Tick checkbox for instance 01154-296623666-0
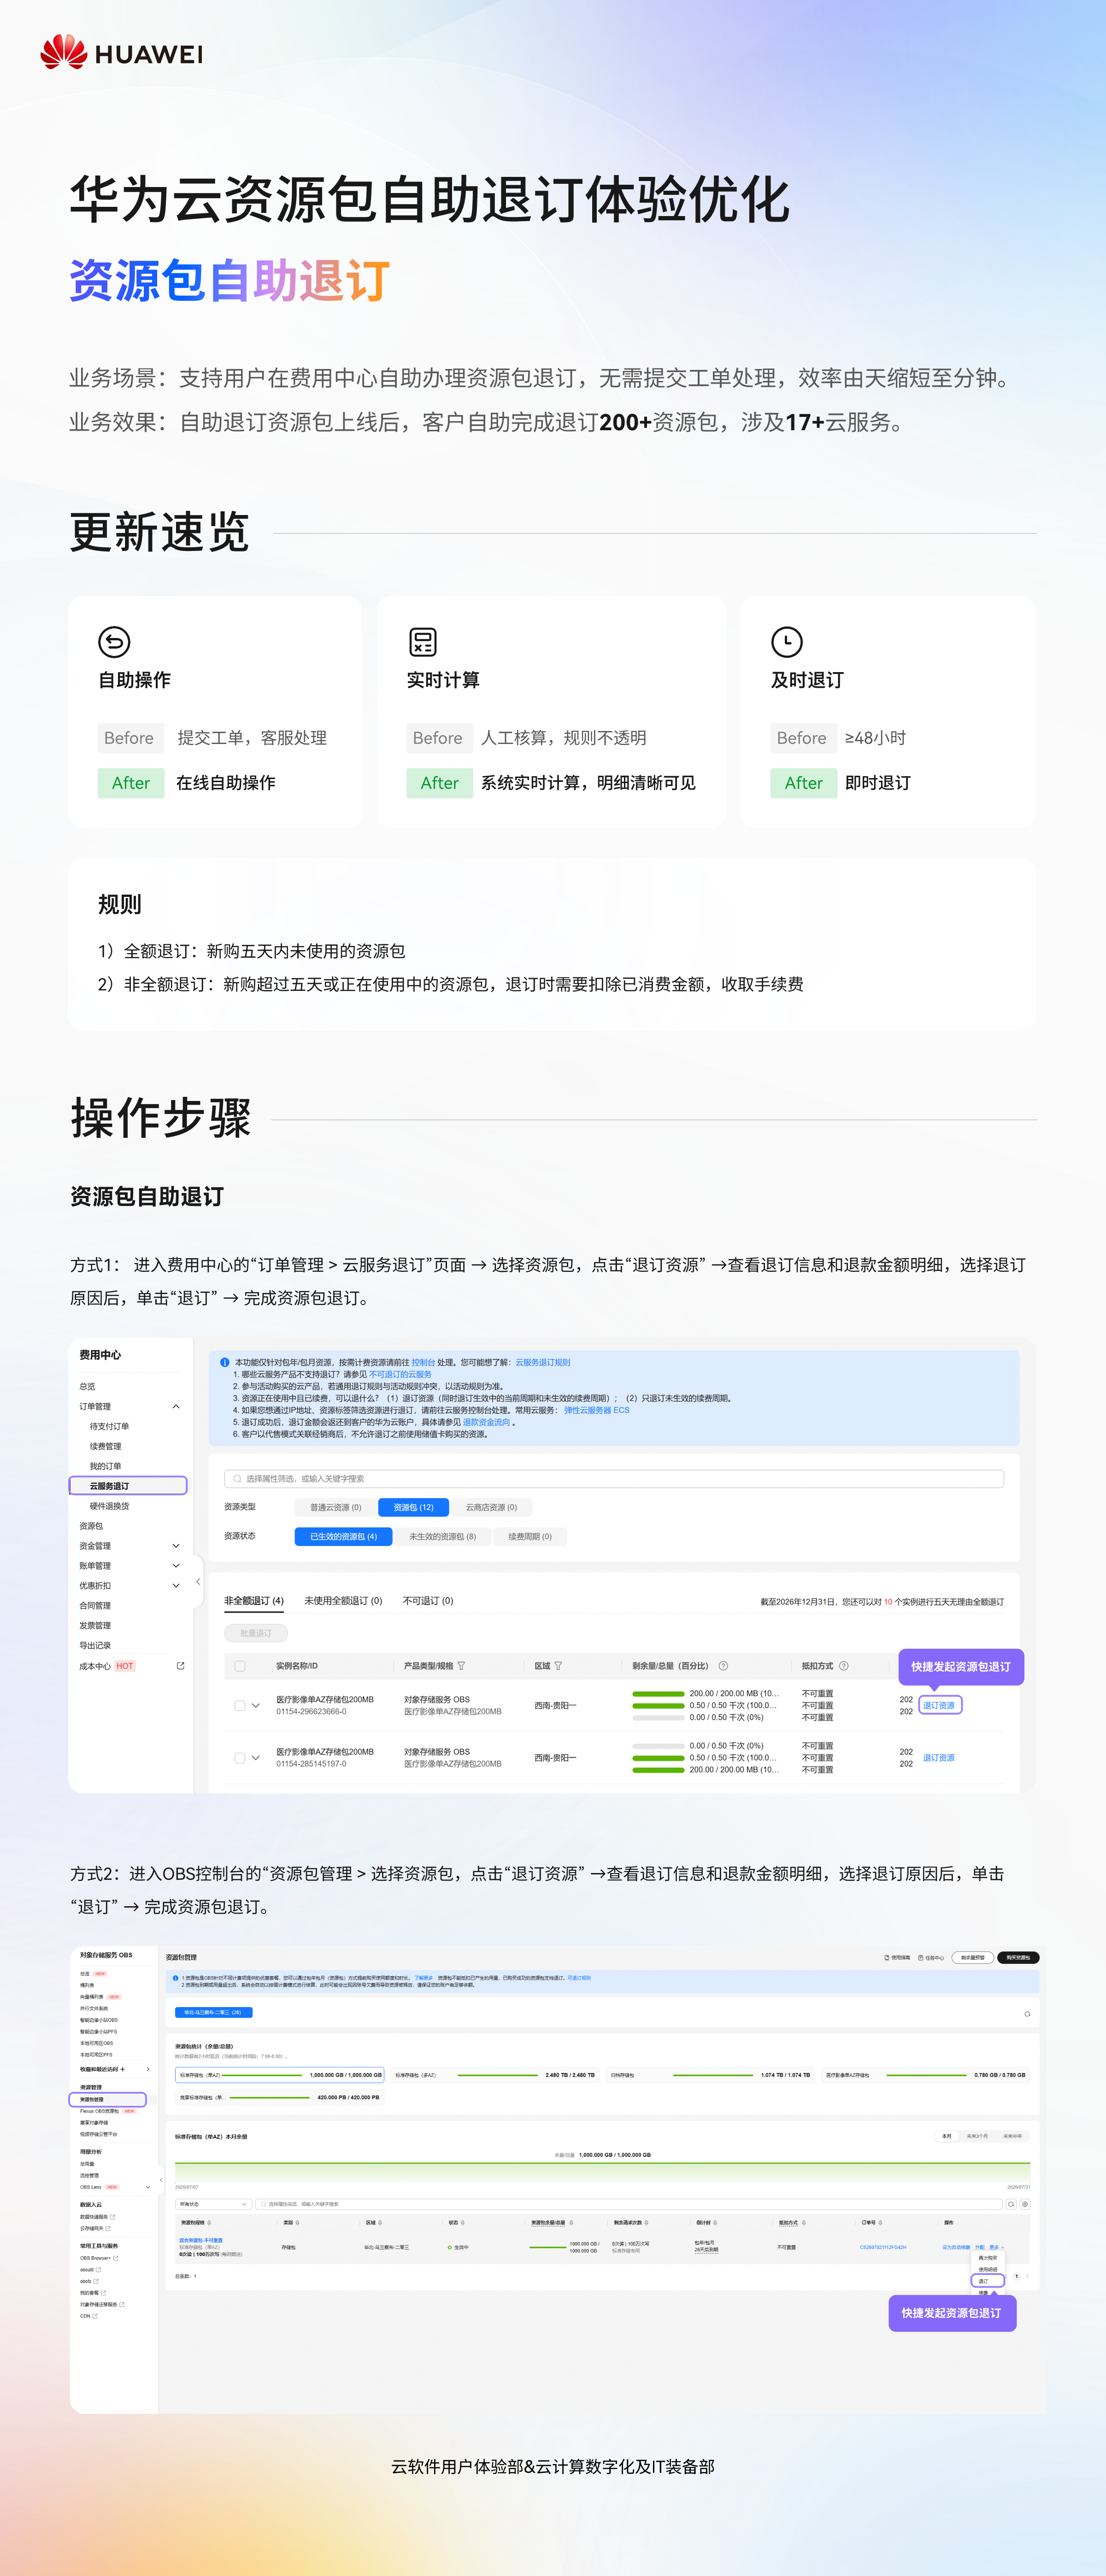 pyautogui.click(x=240, y=1706)
